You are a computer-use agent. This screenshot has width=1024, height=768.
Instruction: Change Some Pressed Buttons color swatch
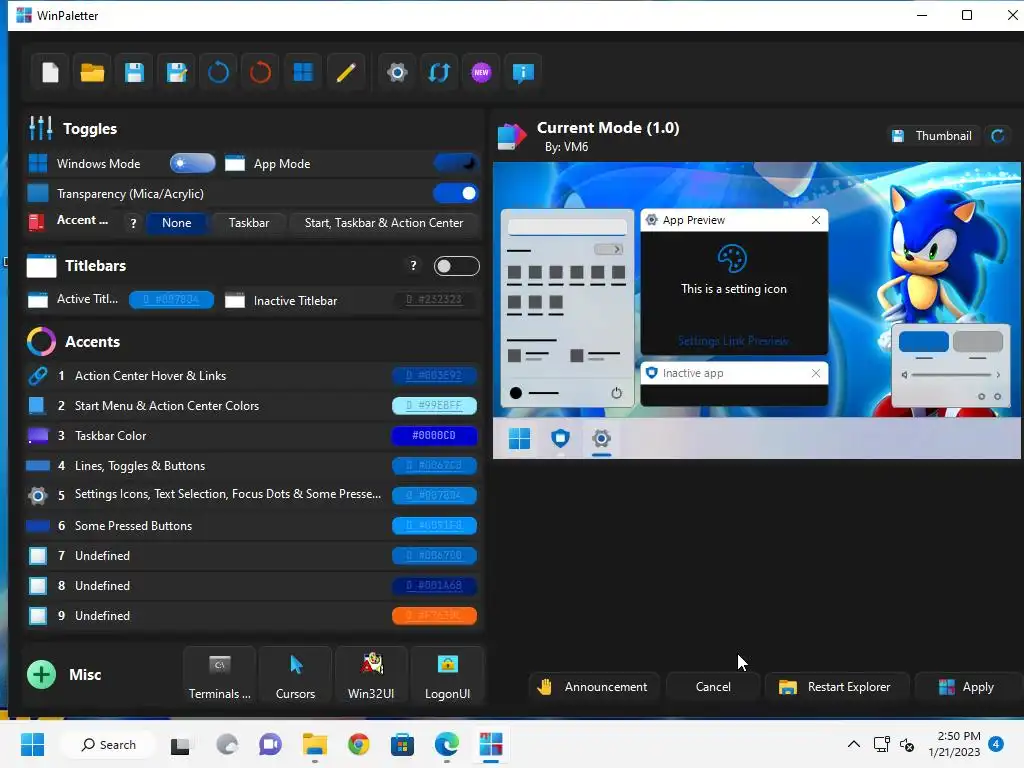point(434,526)
